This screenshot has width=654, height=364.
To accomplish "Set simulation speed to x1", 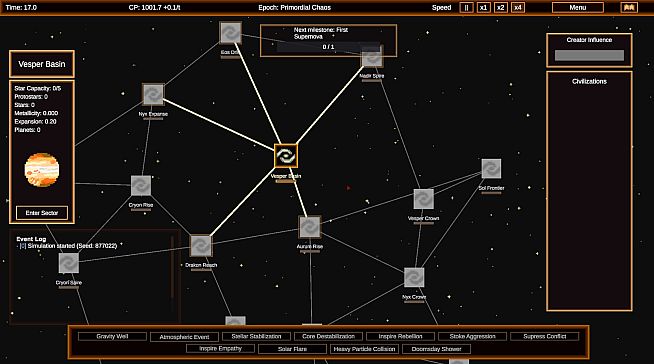I will 483,8.
